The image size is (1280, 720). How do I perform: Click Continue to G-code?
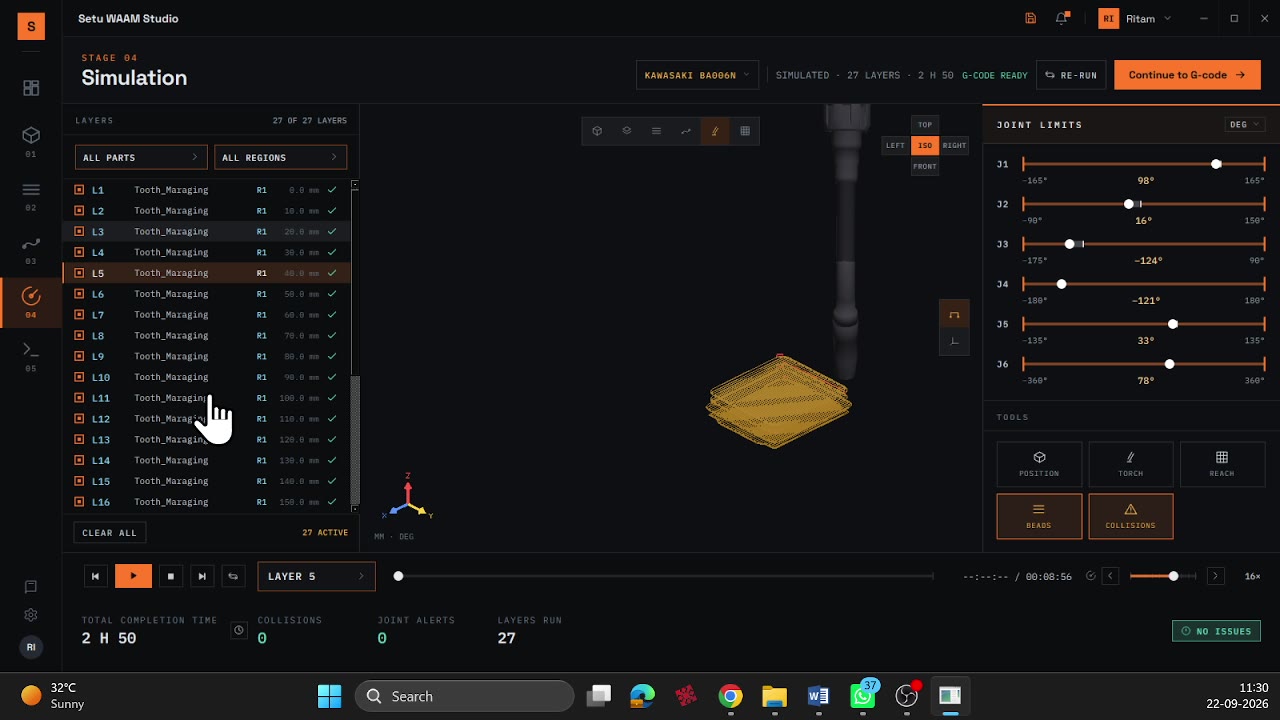pyautogui.click(x=1187, y=75)
